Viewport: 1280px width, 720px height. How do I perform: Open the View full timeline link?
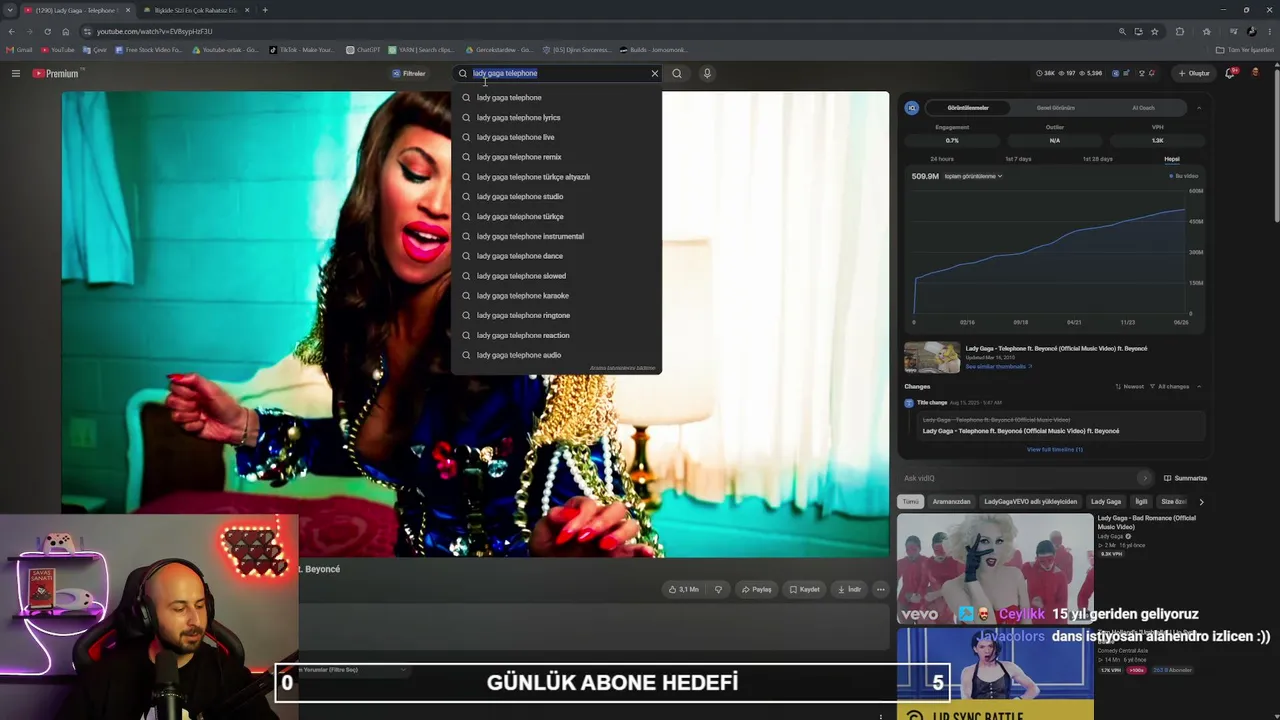(x=1054, y=449)
